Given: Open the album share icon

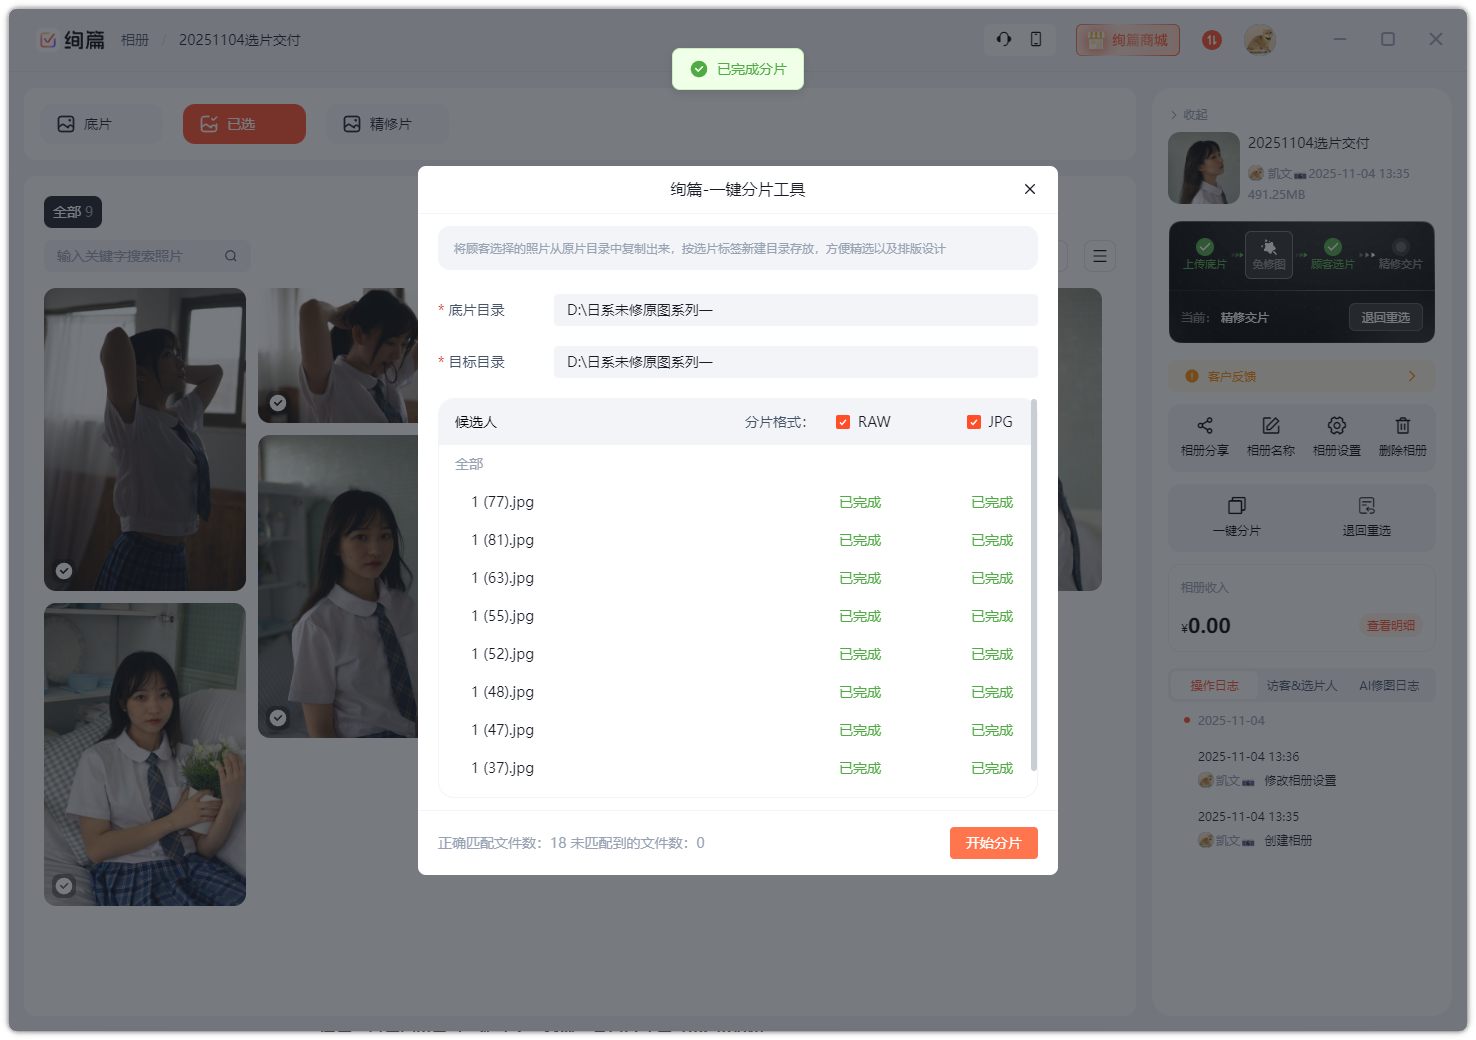Looking at the screenshot, I should click(x=1204, y=426).
